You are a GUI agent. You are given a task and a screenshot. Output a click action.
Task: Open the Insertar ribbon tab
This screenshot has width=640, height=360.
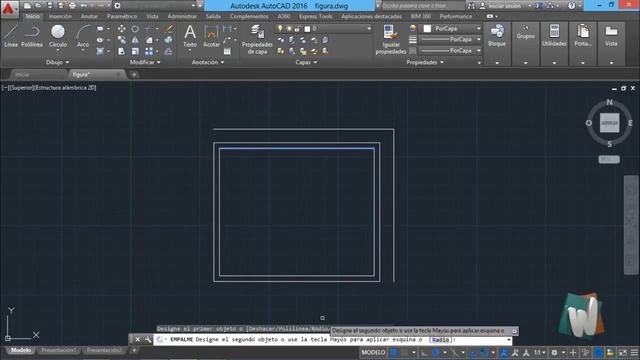coord(60,16)
